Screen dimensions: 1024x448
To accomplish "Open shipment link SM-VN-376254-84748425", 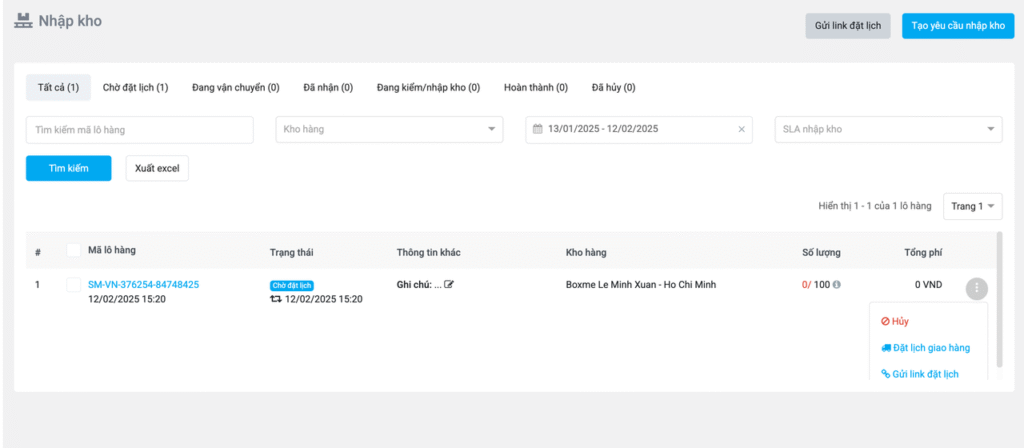I will tap(144, 285).
